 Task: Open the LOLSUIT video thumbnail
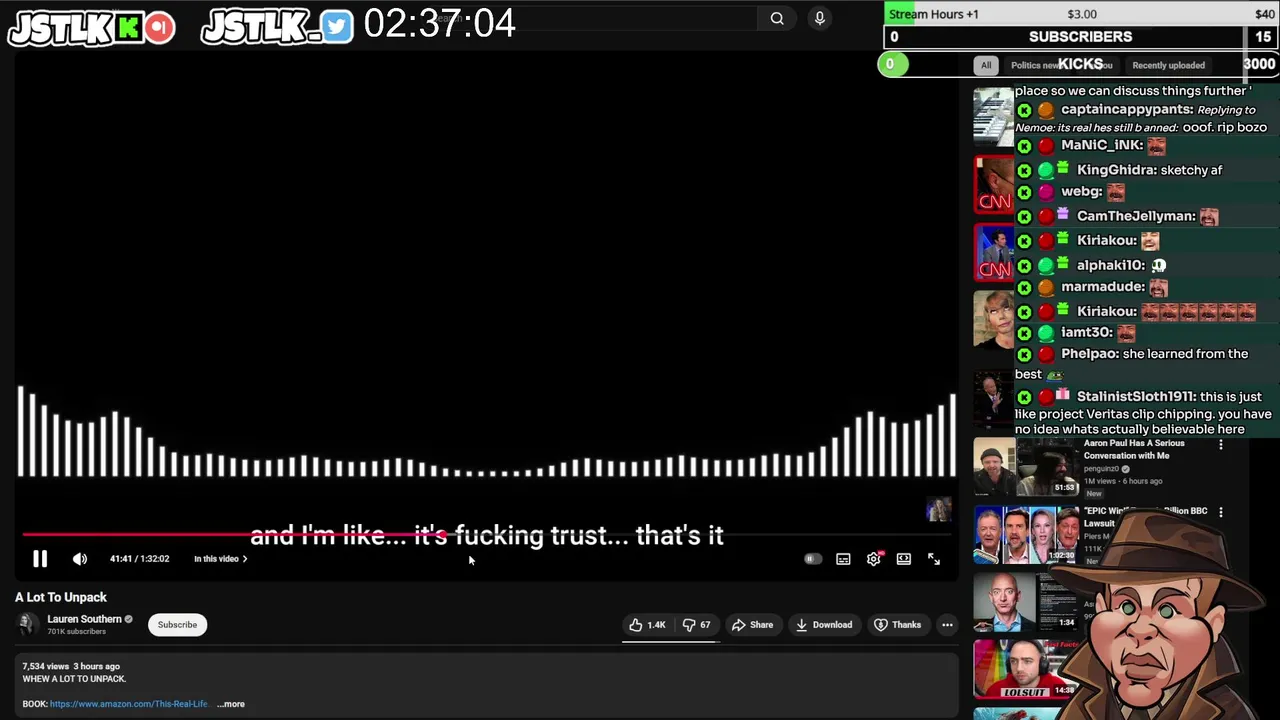click(x=1025, y=669)
